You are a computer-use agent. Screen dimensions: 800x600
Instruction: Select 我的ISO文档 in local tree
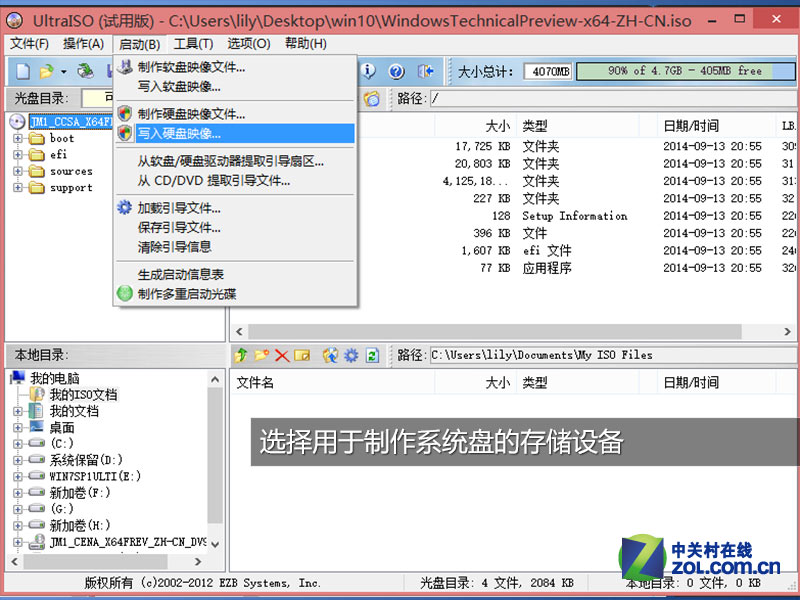coord(83,394)
